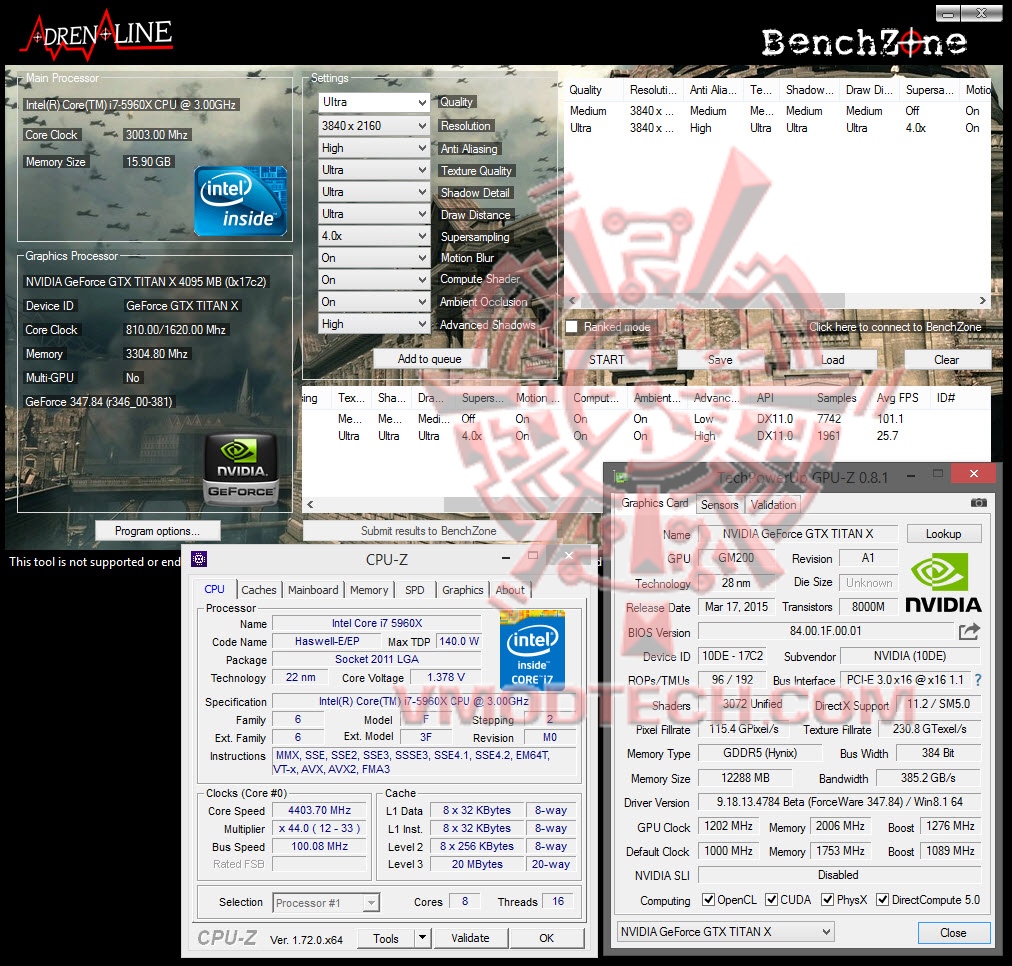
Task: Click the Intel inside Core i7 badge in CPU-Z
Action: [x=532, y=649]
